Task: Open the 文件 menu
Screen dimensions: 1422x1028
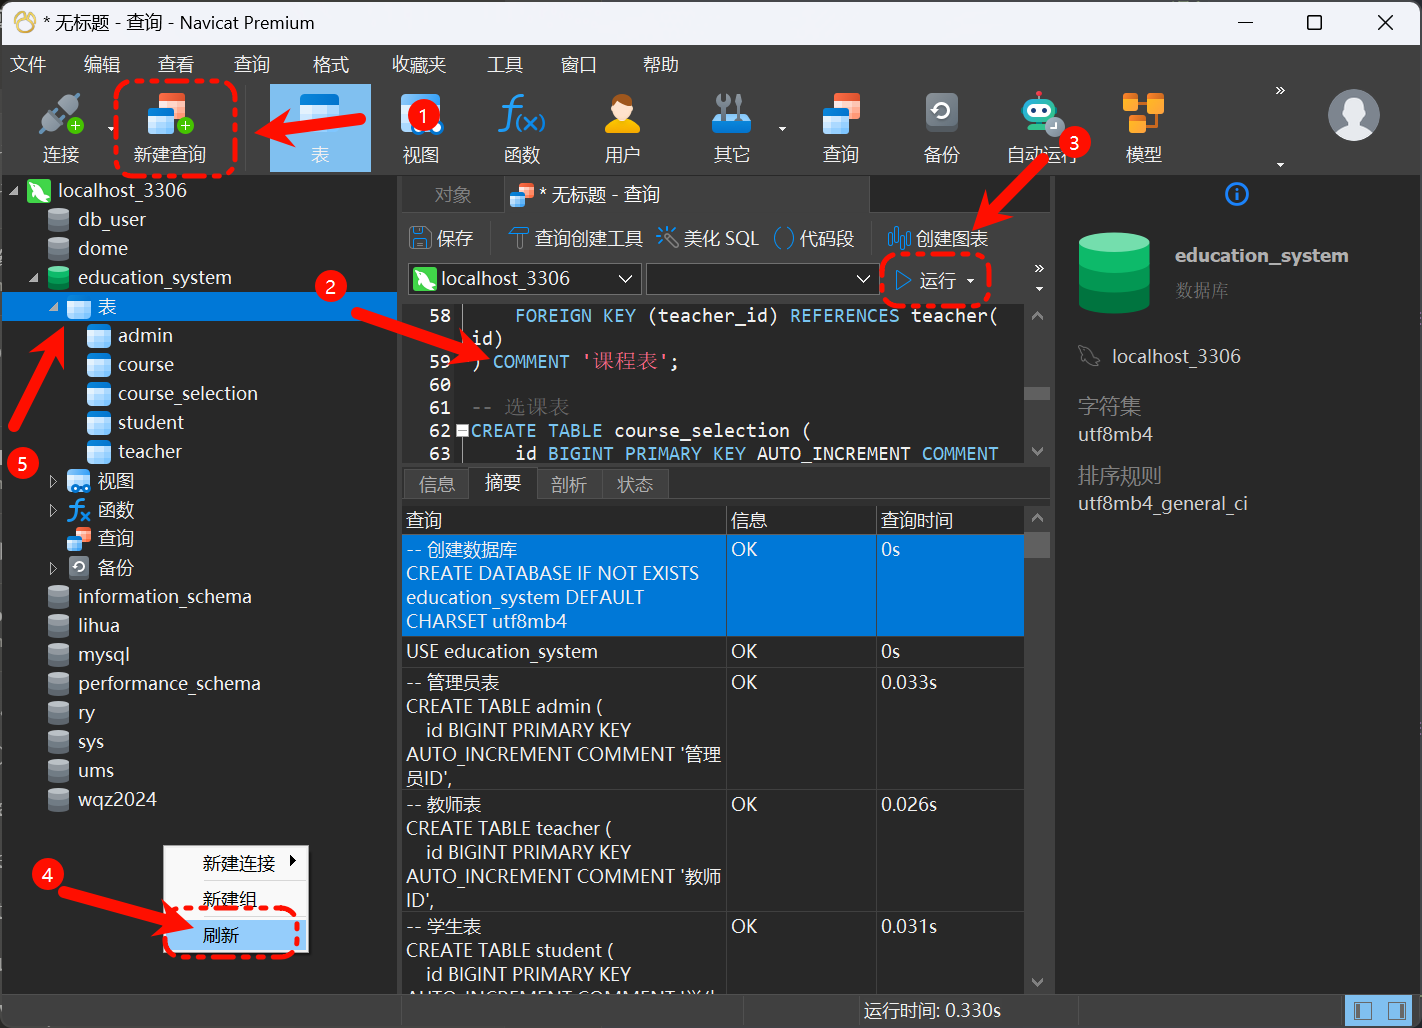Action: coord(28,65)
